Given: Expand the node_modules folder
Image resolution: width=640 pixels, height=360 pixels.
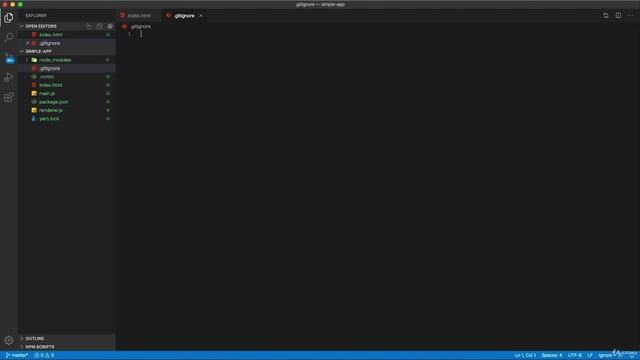Looking at the screenshot, I should 55,60.
